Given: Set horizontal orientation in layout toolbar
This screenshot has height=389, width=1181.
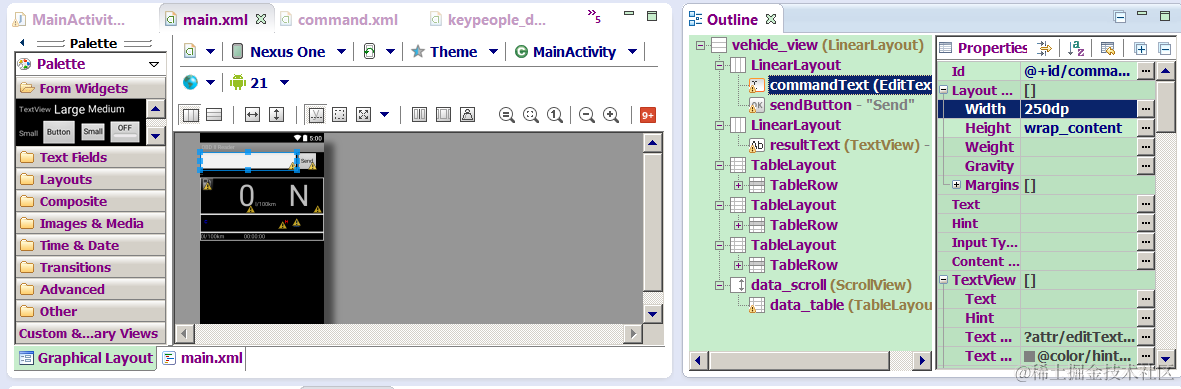Looking at the screenshot, I should tap(191, 115).
